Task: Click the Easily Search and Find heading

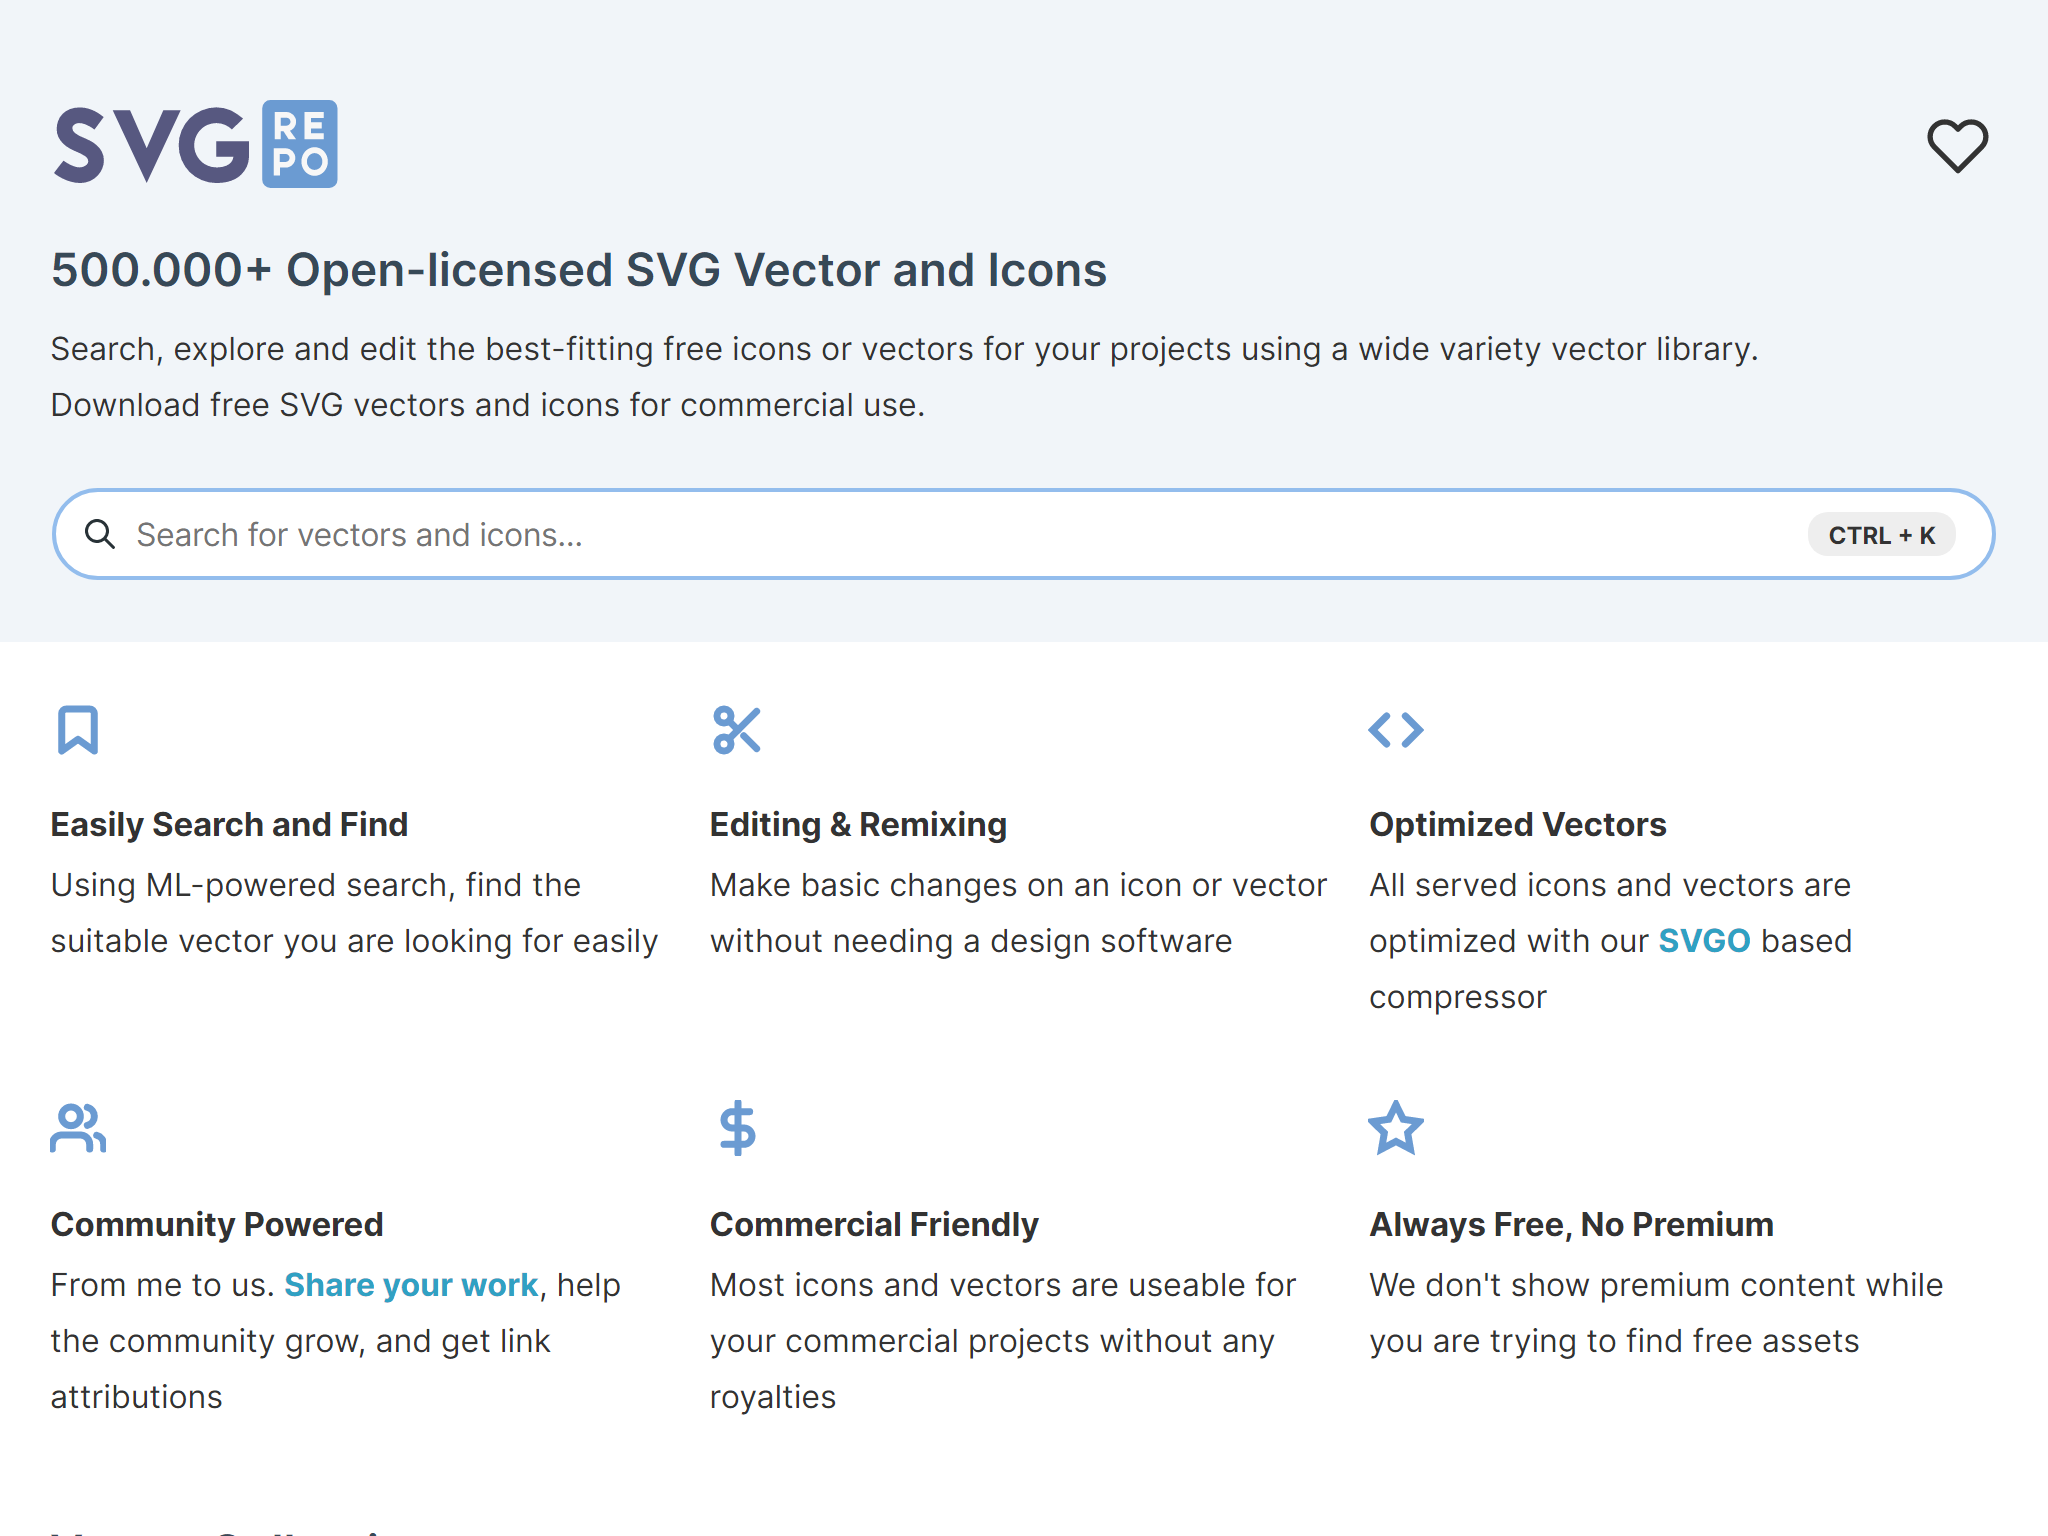Action: pyautogui.click(x=229, y=824)
